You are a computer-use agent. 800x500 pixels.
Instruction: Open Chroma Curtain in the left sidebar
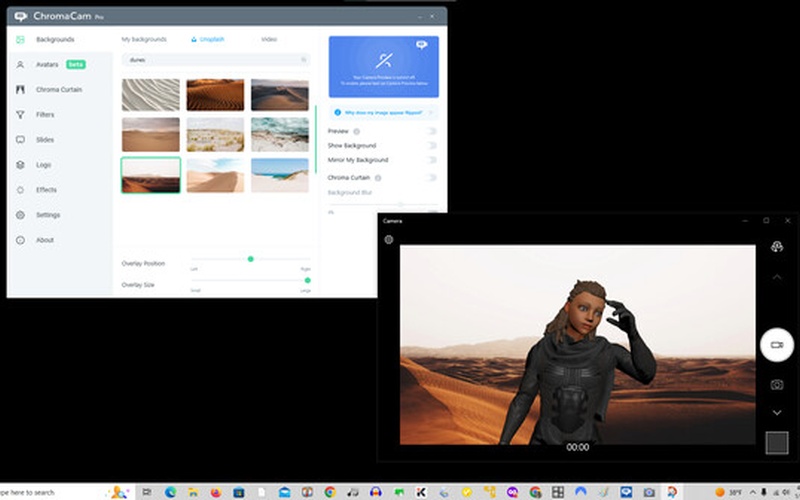coord(60,90)
